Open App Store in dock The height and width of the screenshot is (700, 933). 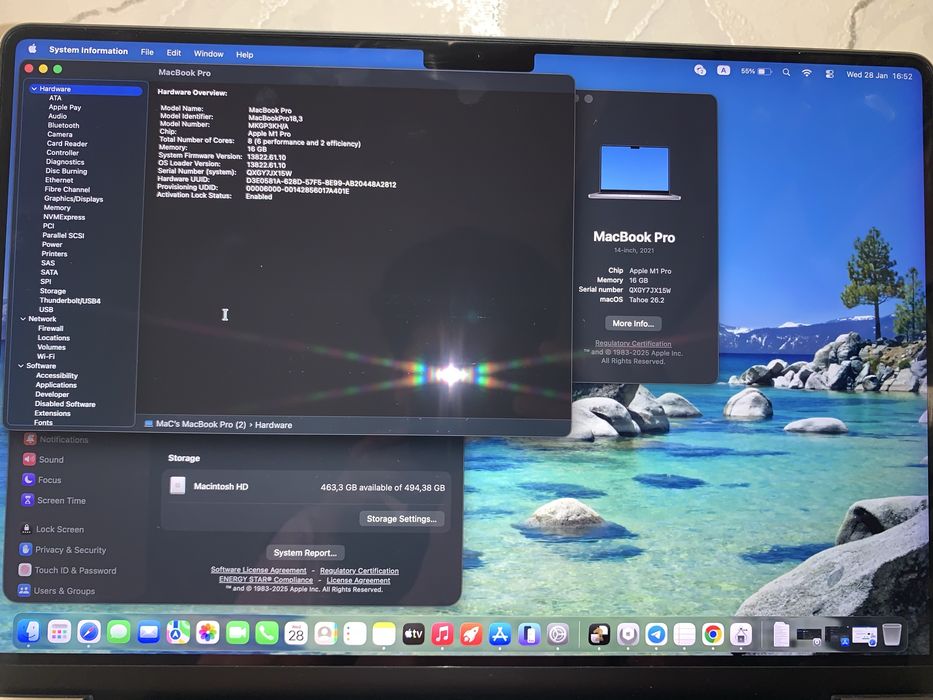click(500, 635)
